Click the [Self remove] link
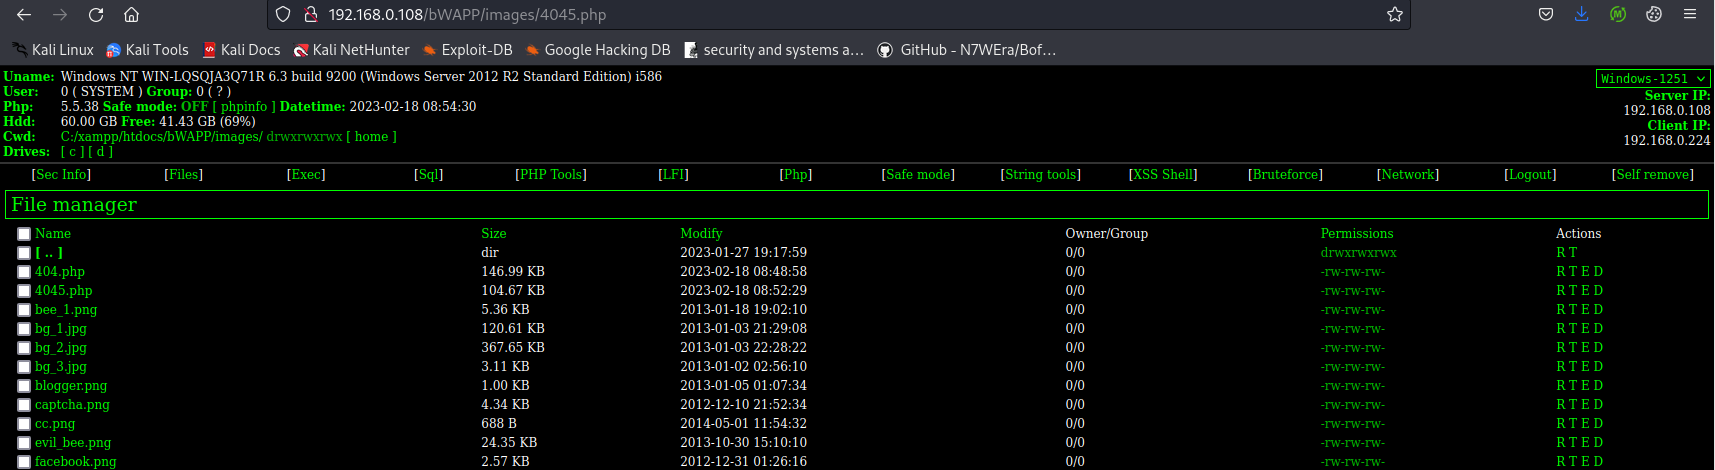The image size is (1715, 470). coord(1652,175)
